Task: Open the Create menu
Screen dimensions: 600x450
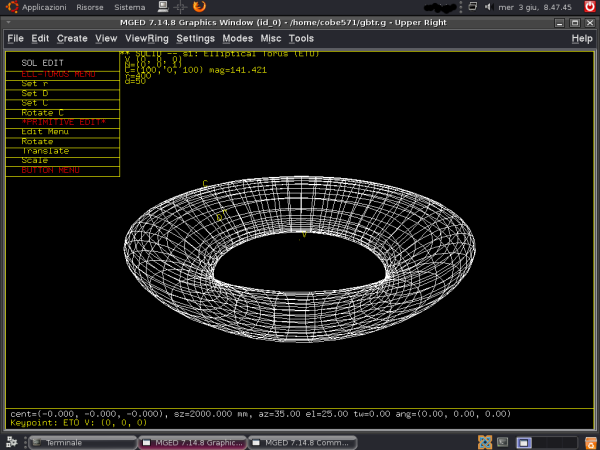Action: point(72,38)
